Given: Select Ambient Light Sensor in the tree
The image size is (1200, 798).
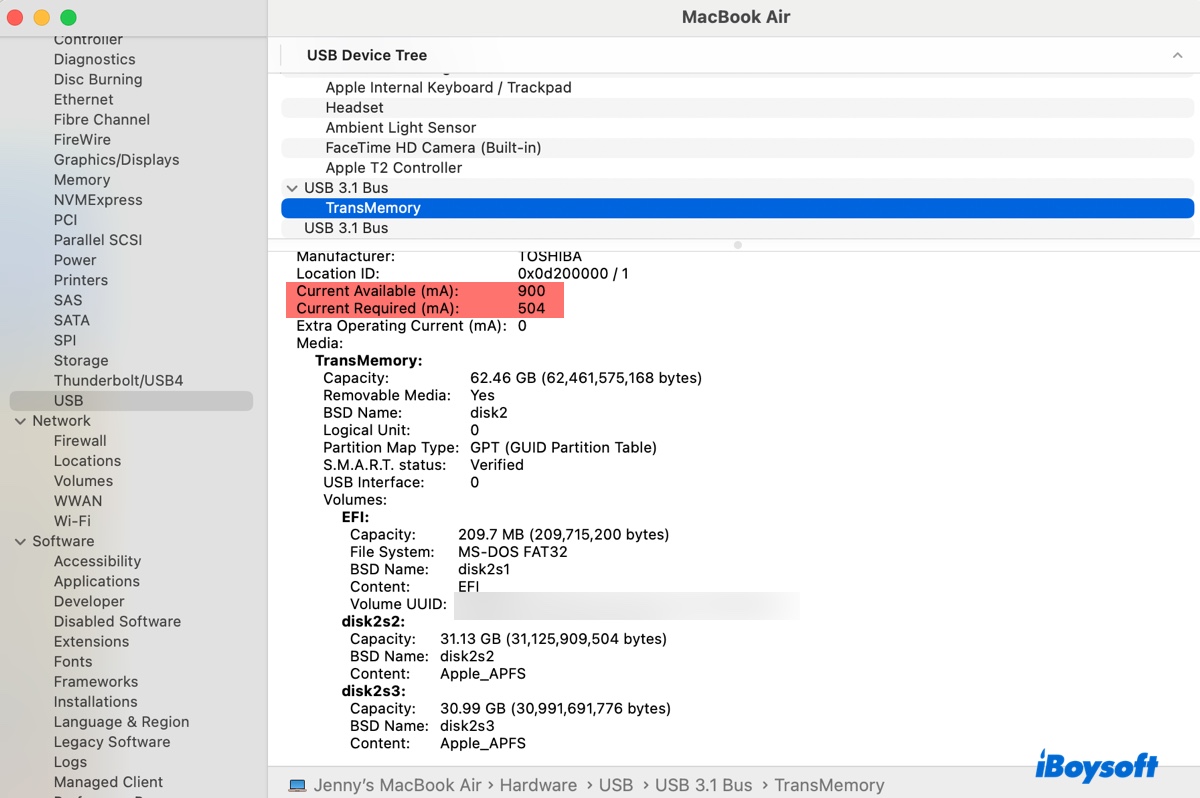Looking at the screenshot, I should [x=400, y=127].
